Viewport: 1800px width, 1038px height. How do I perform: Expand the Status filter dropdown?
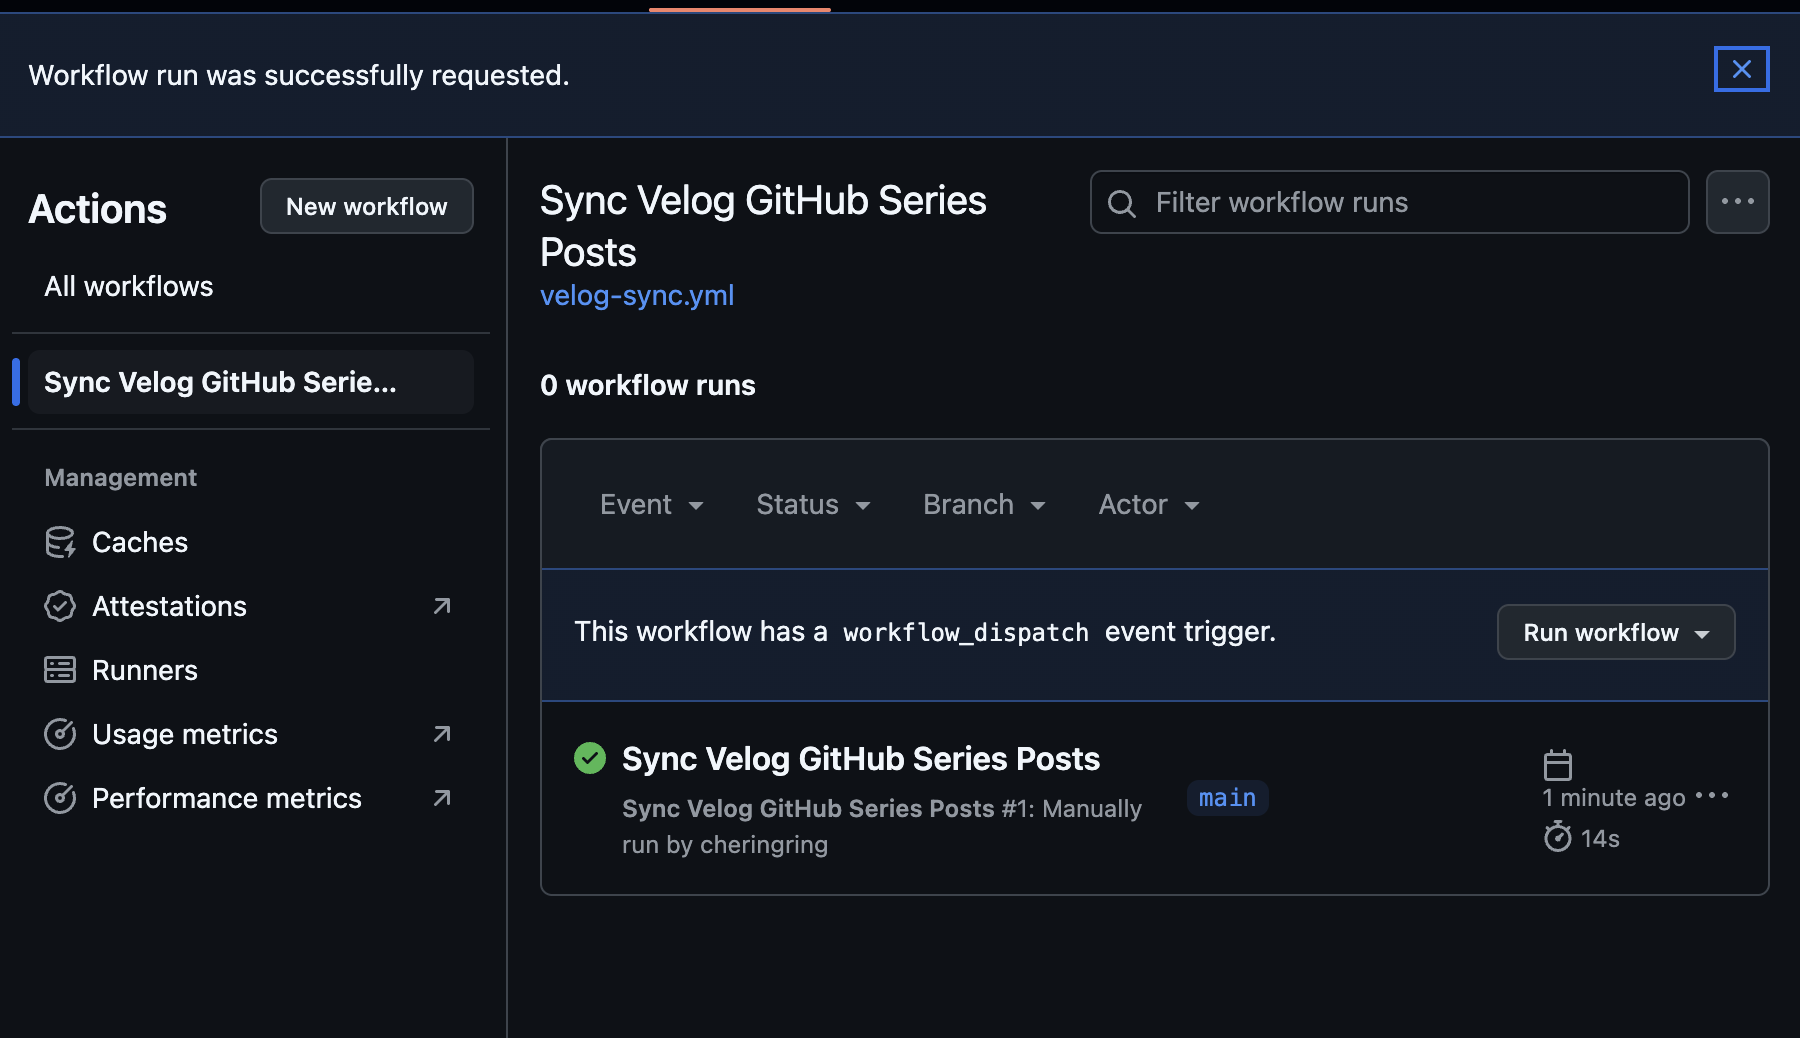tap(813, 505)
